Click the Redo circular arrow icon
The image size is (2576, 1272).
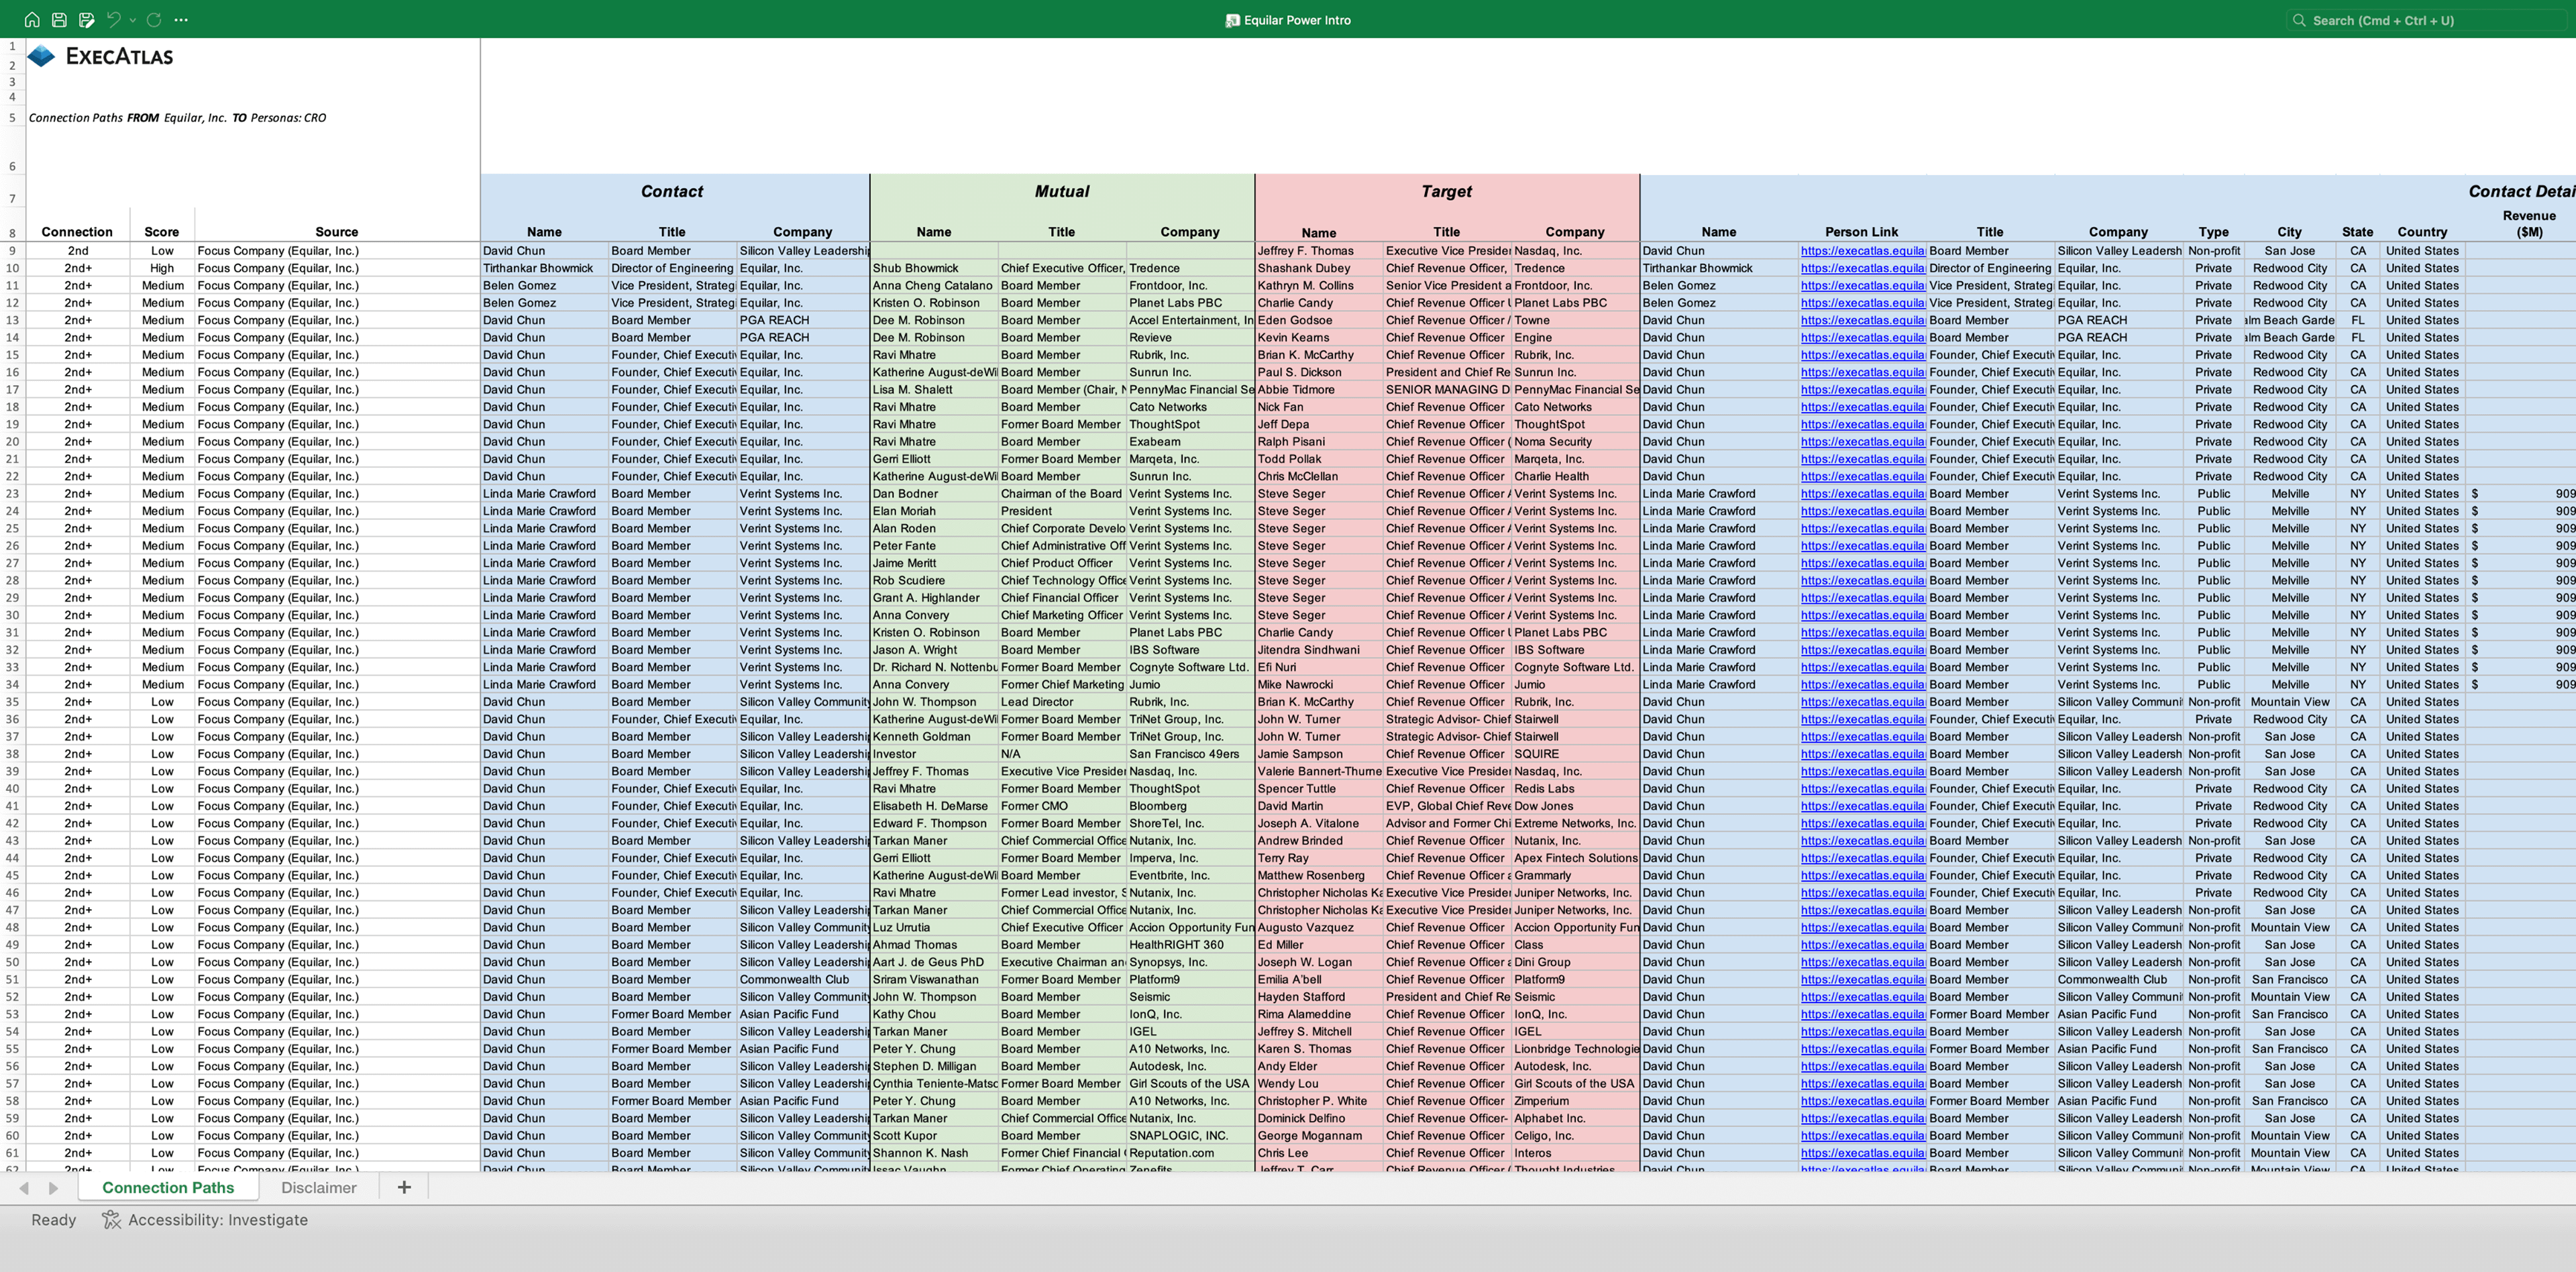(x=153, y=19)
